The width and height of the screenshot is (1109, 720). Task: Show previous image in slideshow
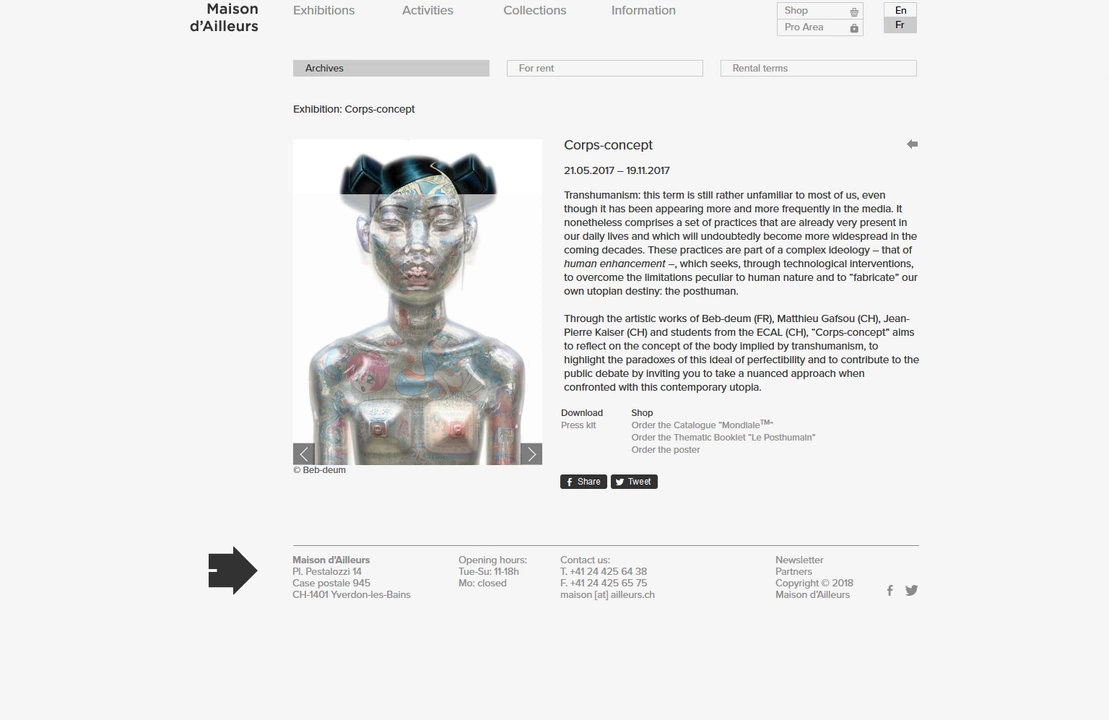pos(304,454)
